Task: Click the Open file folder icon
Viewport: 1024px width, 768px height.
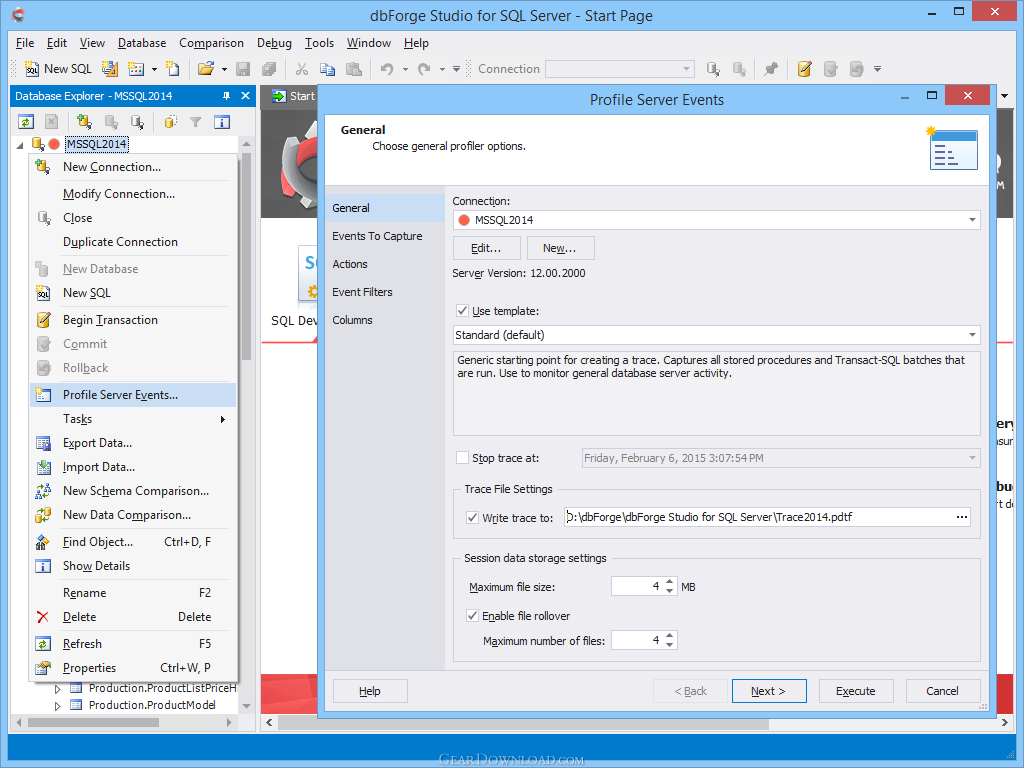Action: pyautogui.click(x=206, y=69)
